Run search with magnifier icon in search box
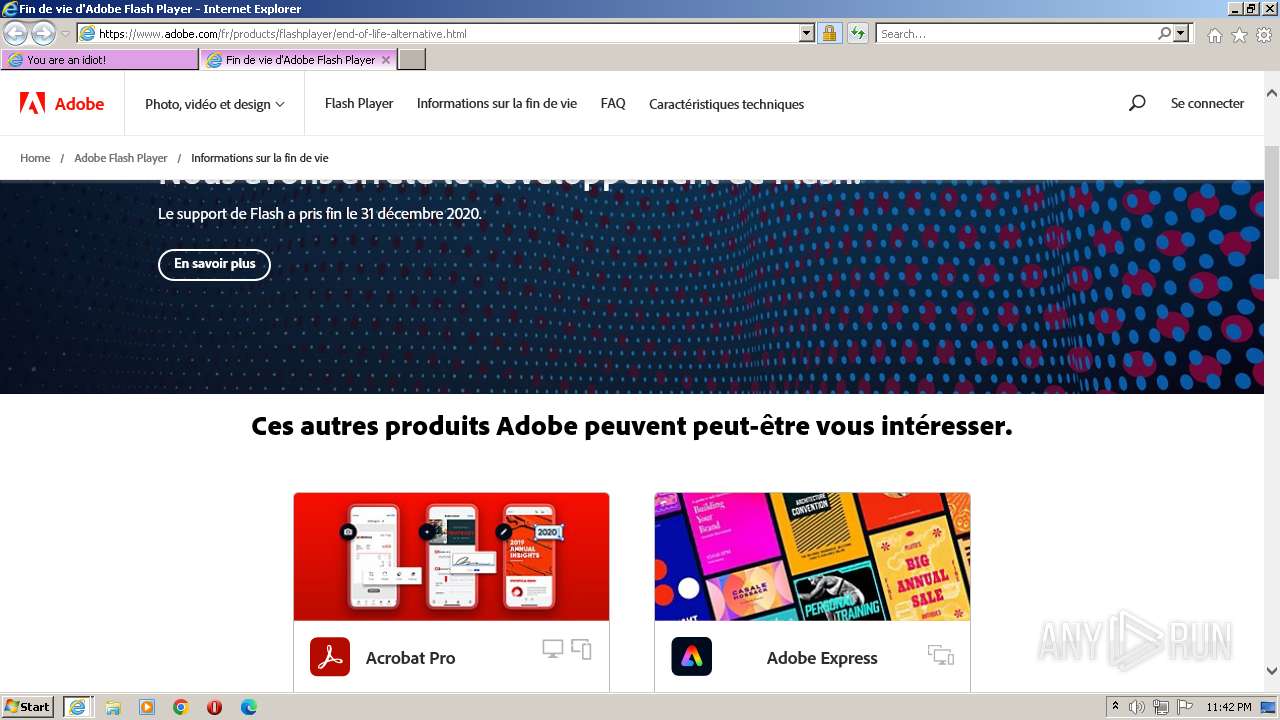 click(x=1165, y=34)
